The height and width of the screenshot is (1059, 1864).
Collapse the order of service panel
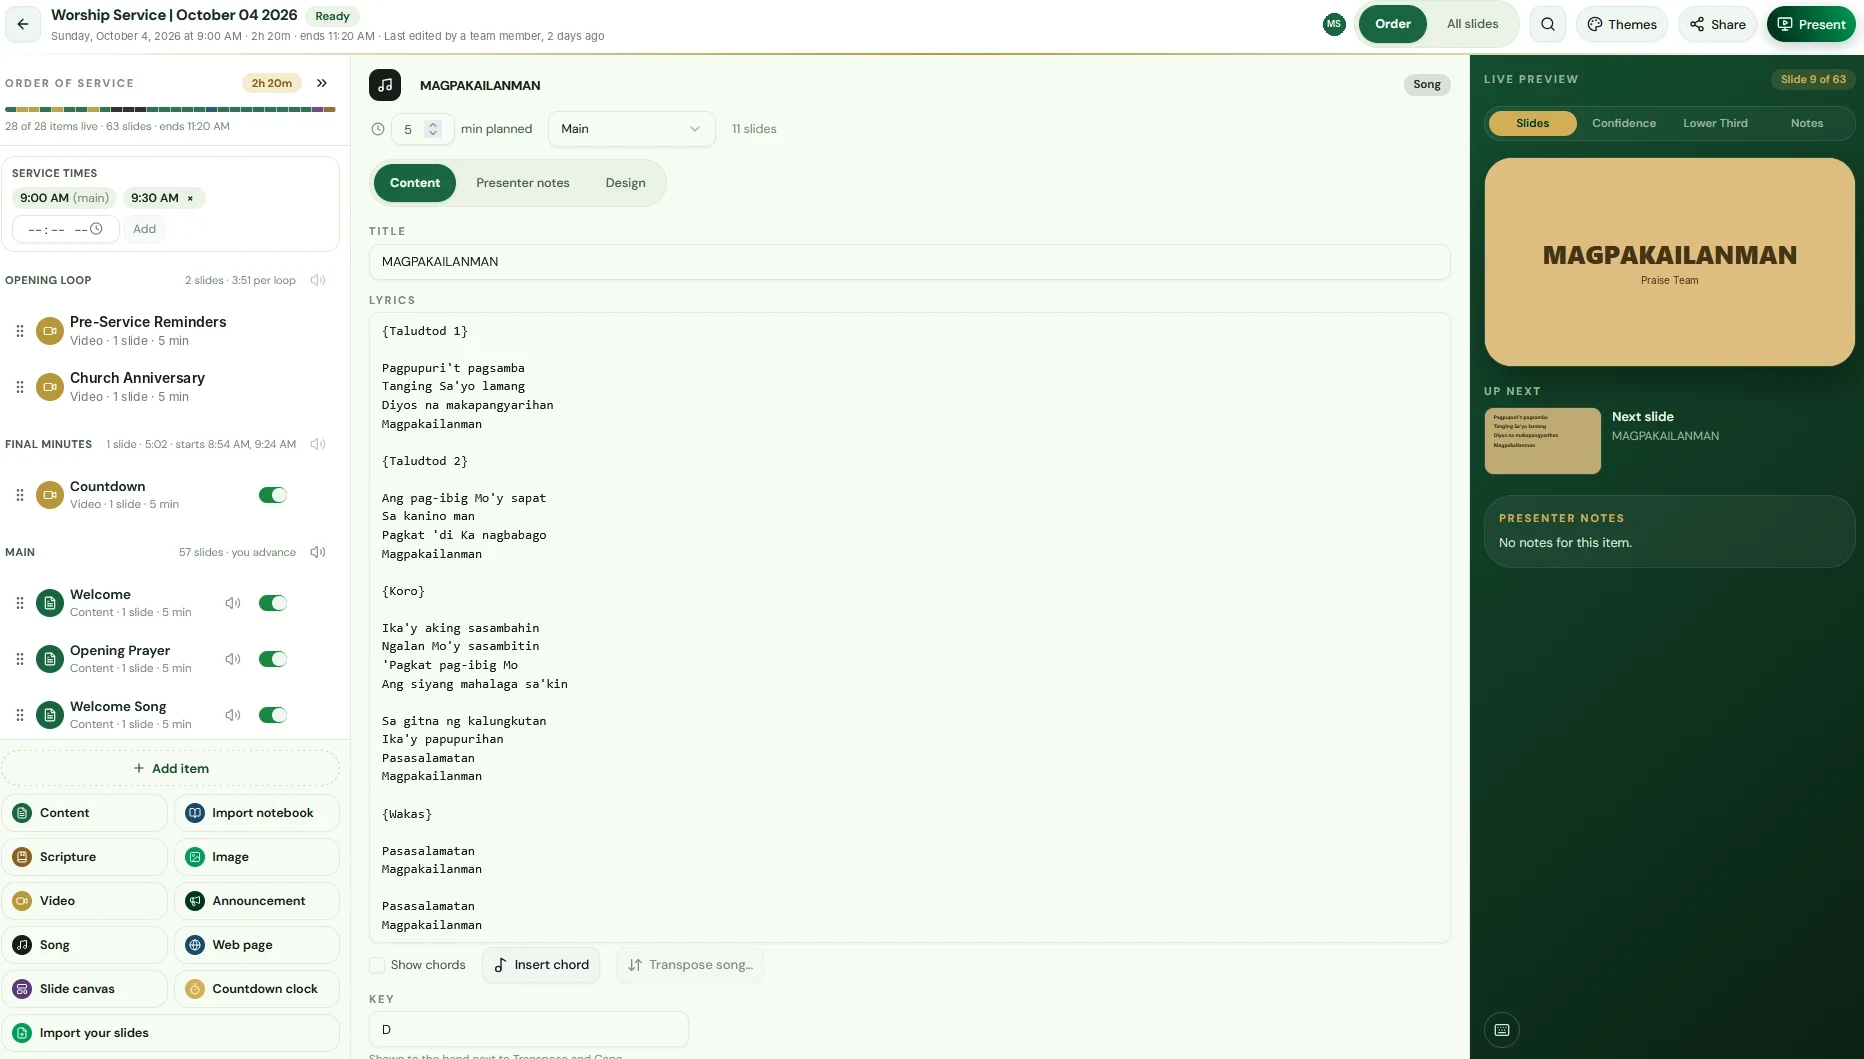pyautogui.click(x=322, y=83)
